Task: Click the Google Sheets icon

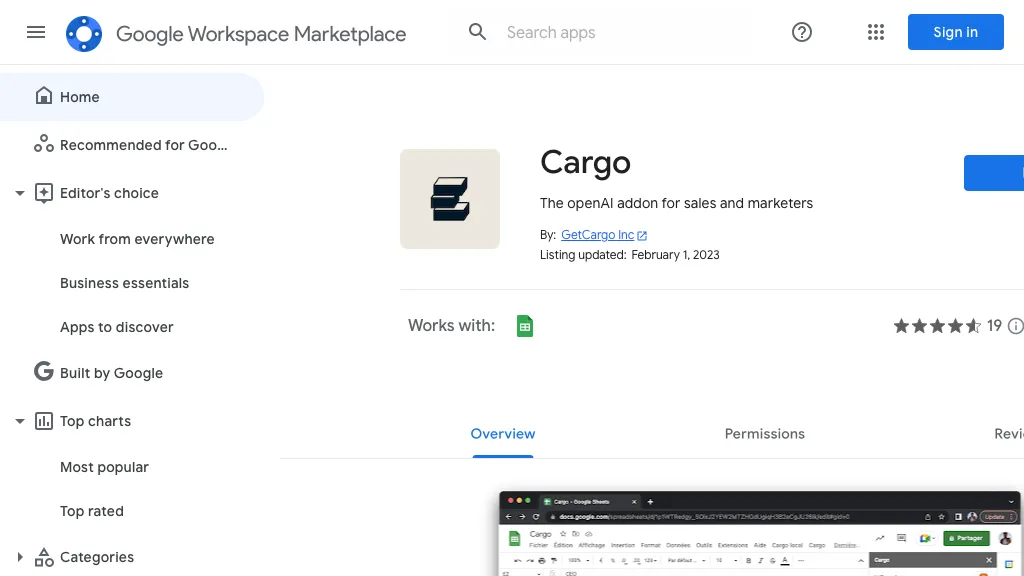Action: [x=524, y=326]
